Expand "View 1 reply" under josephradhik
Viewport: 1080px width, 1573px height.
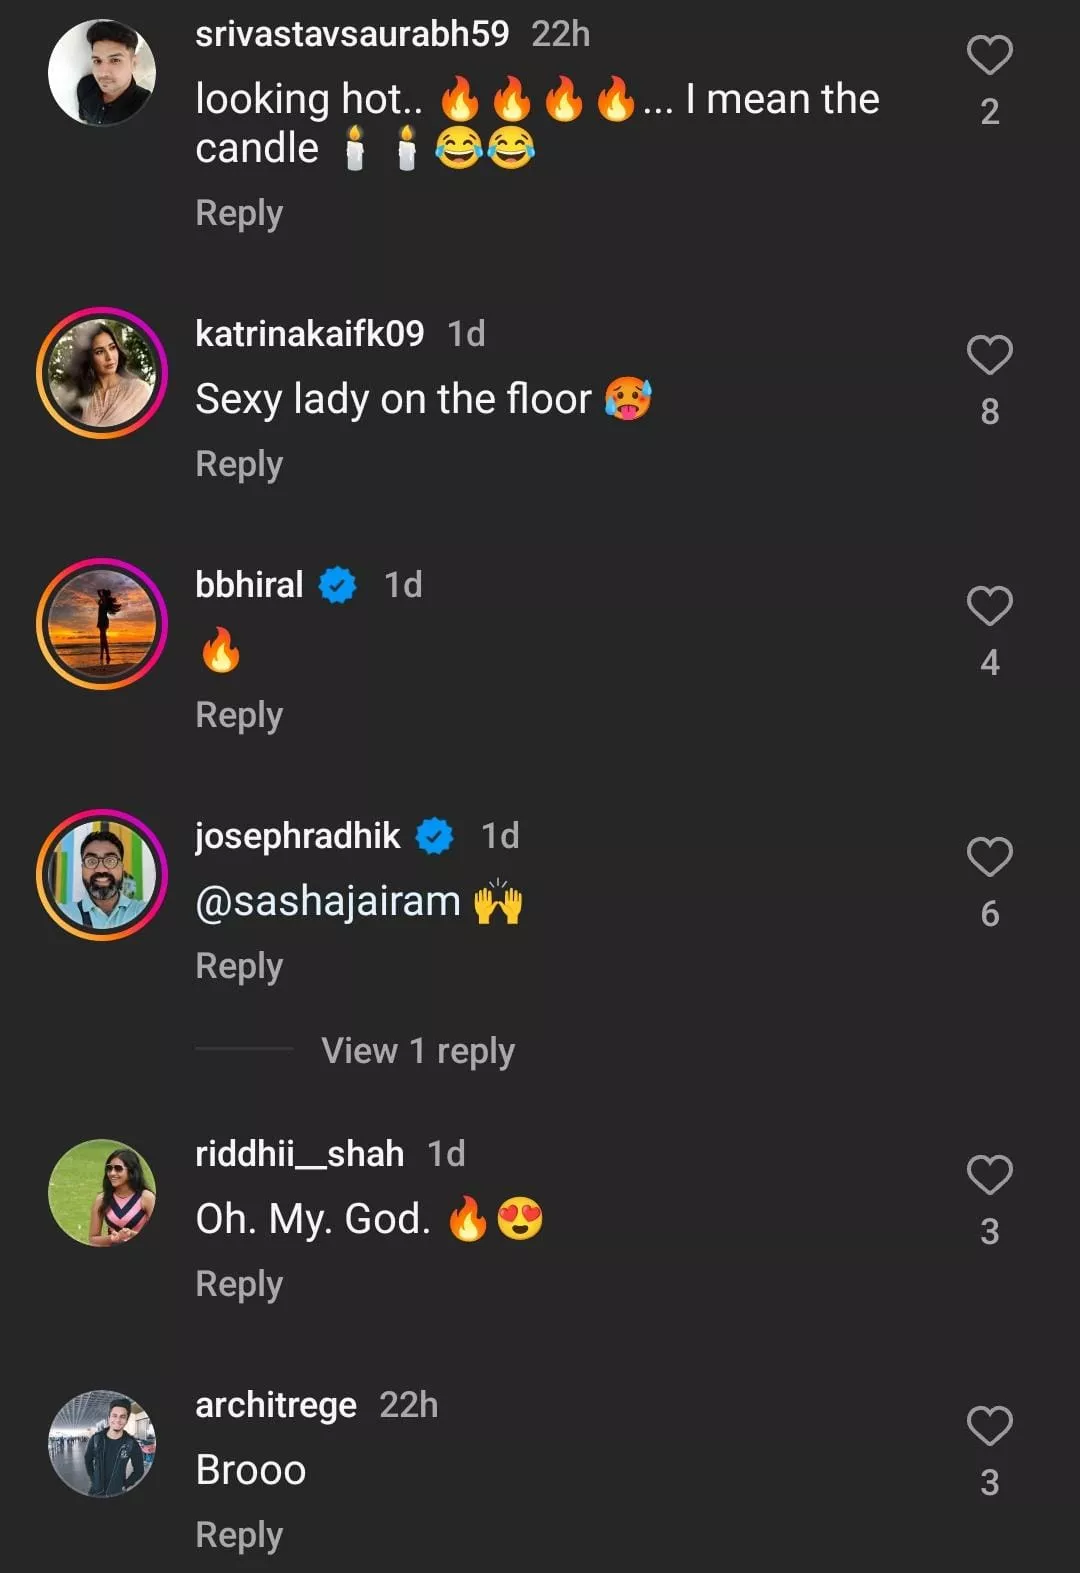point(417,1051)
